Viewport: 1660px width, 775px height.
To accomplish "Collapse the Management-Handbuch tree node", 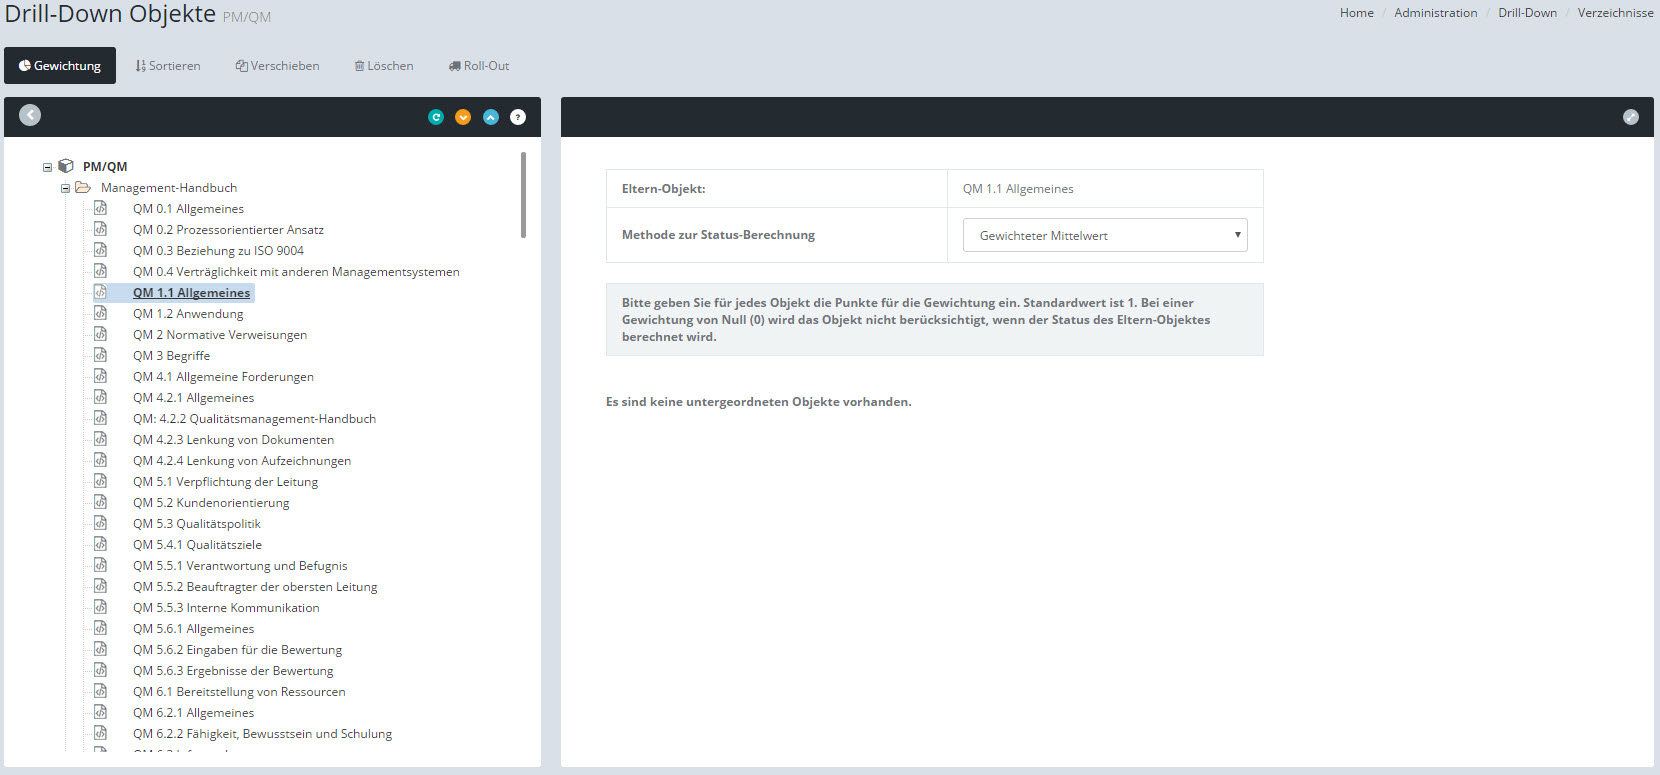I will tap(65, 188).
